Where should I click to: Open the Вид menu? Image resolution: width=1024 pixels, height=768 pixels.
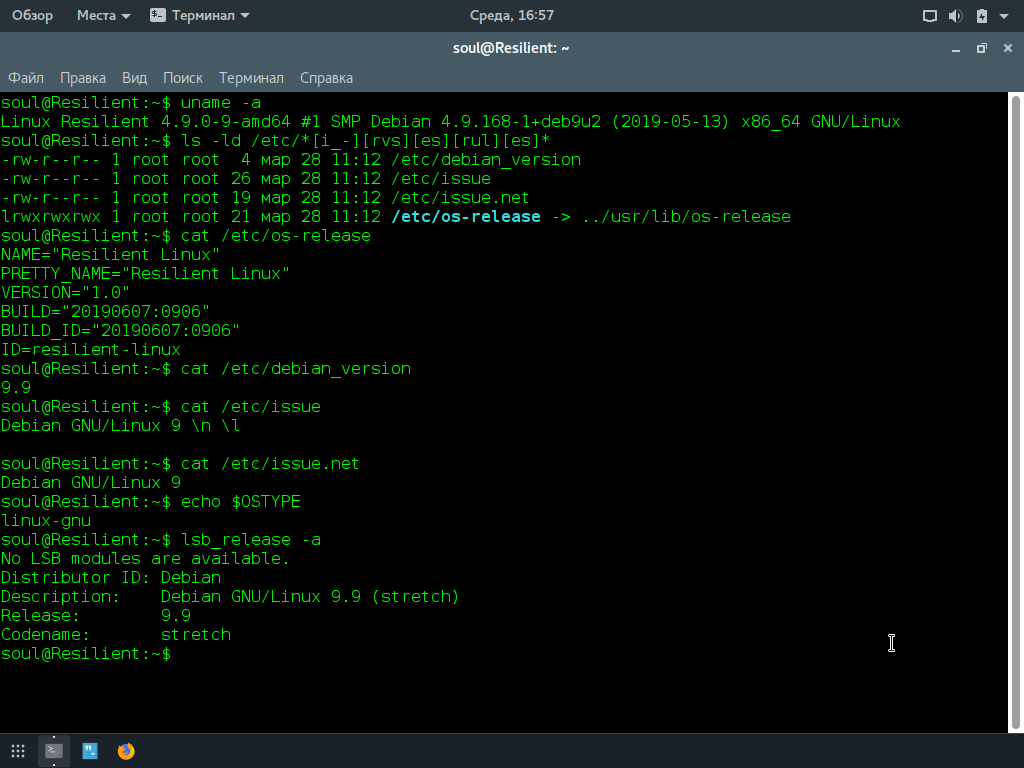tap(135, 78)
